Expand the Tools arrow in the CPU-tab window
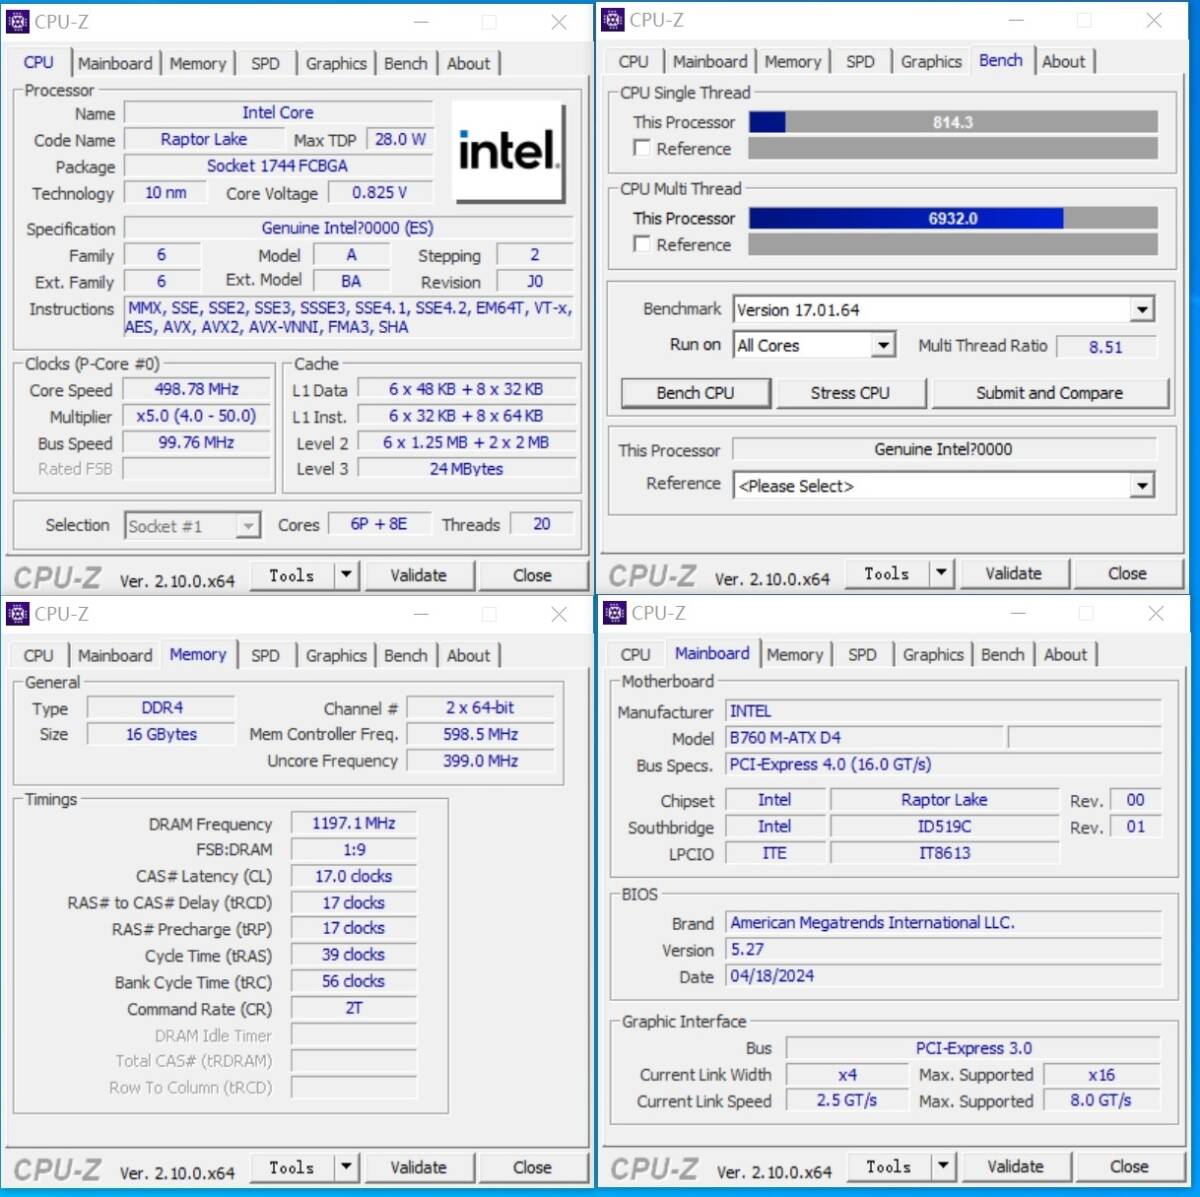The height and width of the screenshot is (1197, 1200). click(346, 575)
